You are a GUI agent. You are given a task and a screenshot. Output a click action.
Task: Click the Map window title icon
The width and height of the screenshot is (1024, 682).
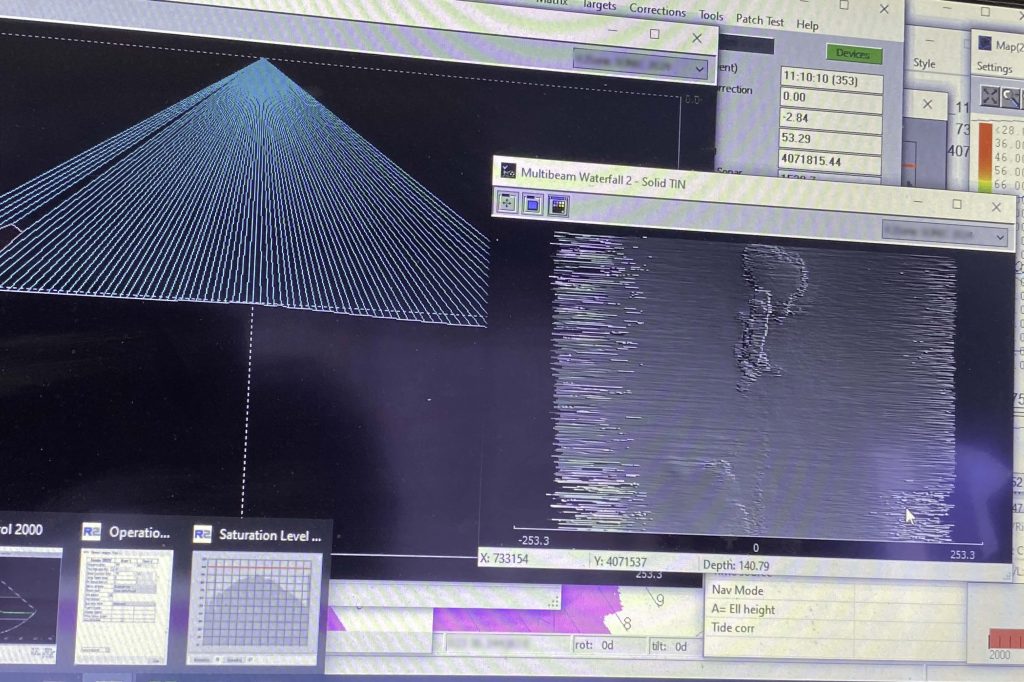coord(985,44)
